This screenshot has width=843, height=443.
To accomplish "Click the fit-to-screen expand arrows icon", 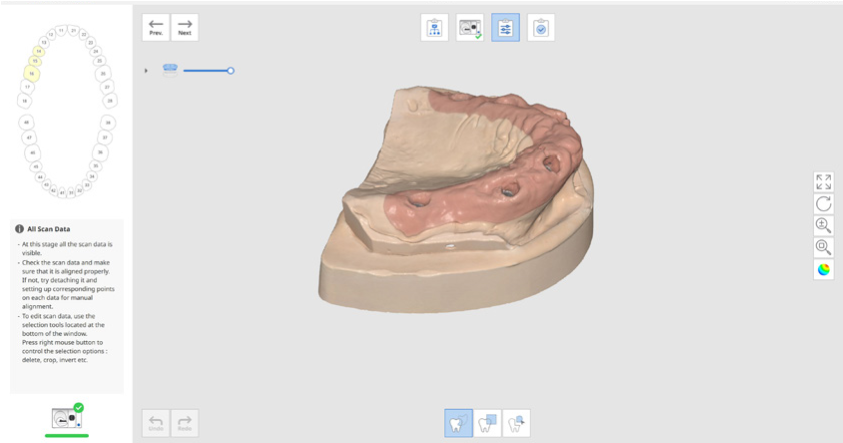I will click(x=824, y=182).
